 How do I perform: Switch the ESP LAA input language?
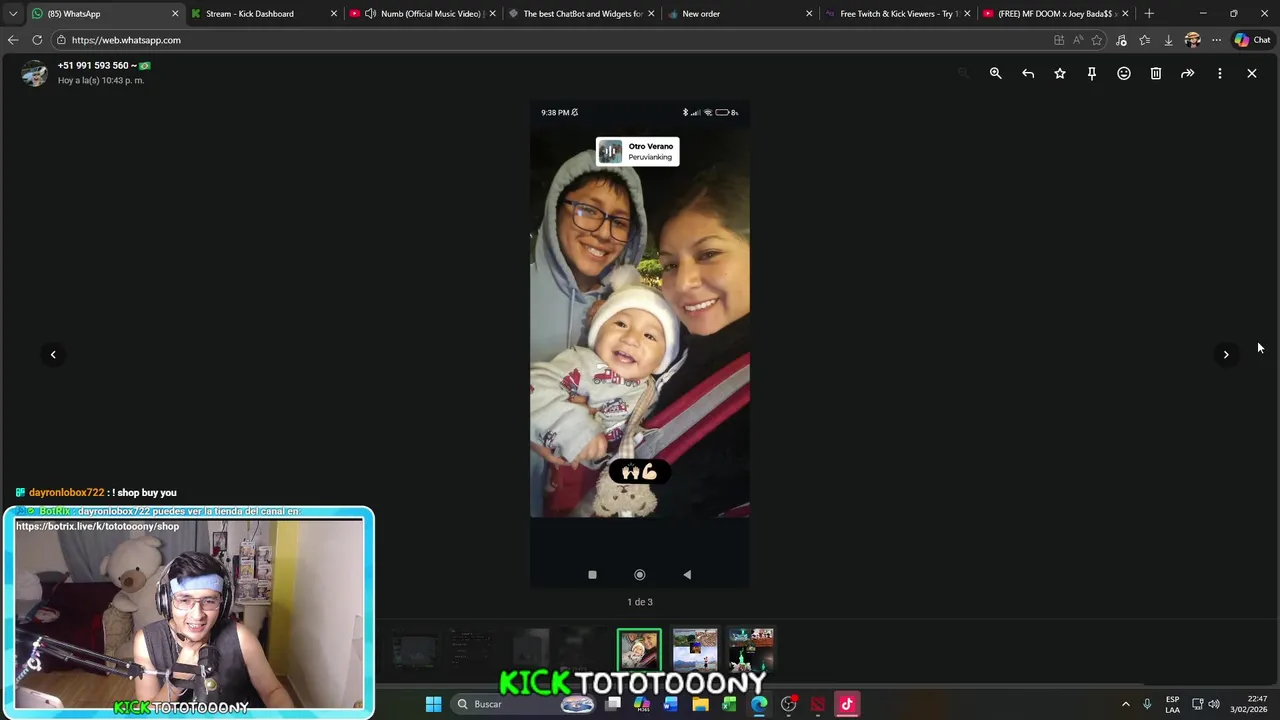tap(1172, 704)
